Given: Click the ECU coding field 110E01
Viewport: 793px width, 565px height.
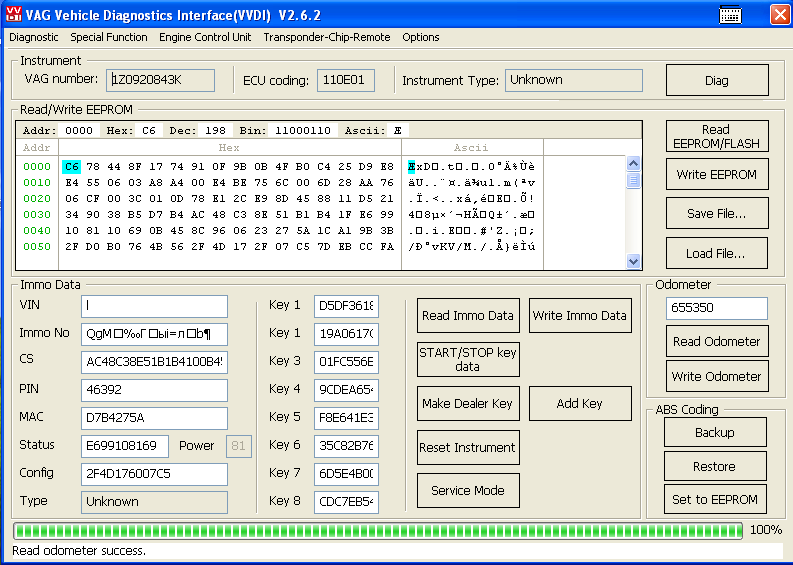Looking at the screenshot, I should click(x=346, y=80).
